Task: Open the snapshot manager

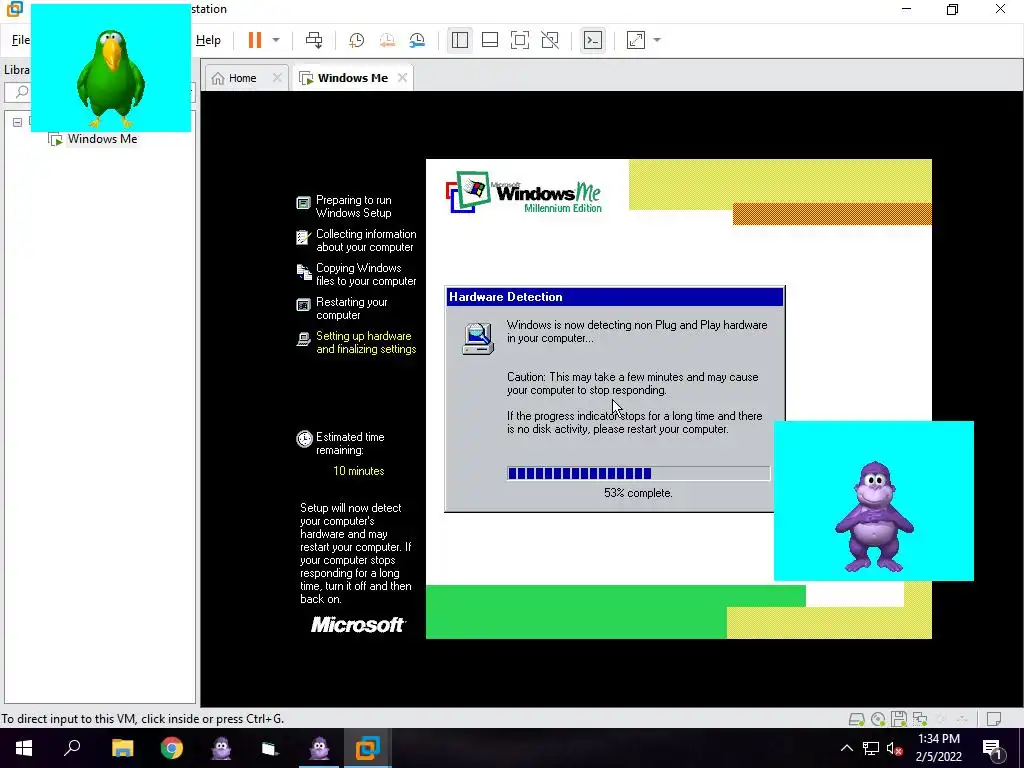Action: click(417, 40)
